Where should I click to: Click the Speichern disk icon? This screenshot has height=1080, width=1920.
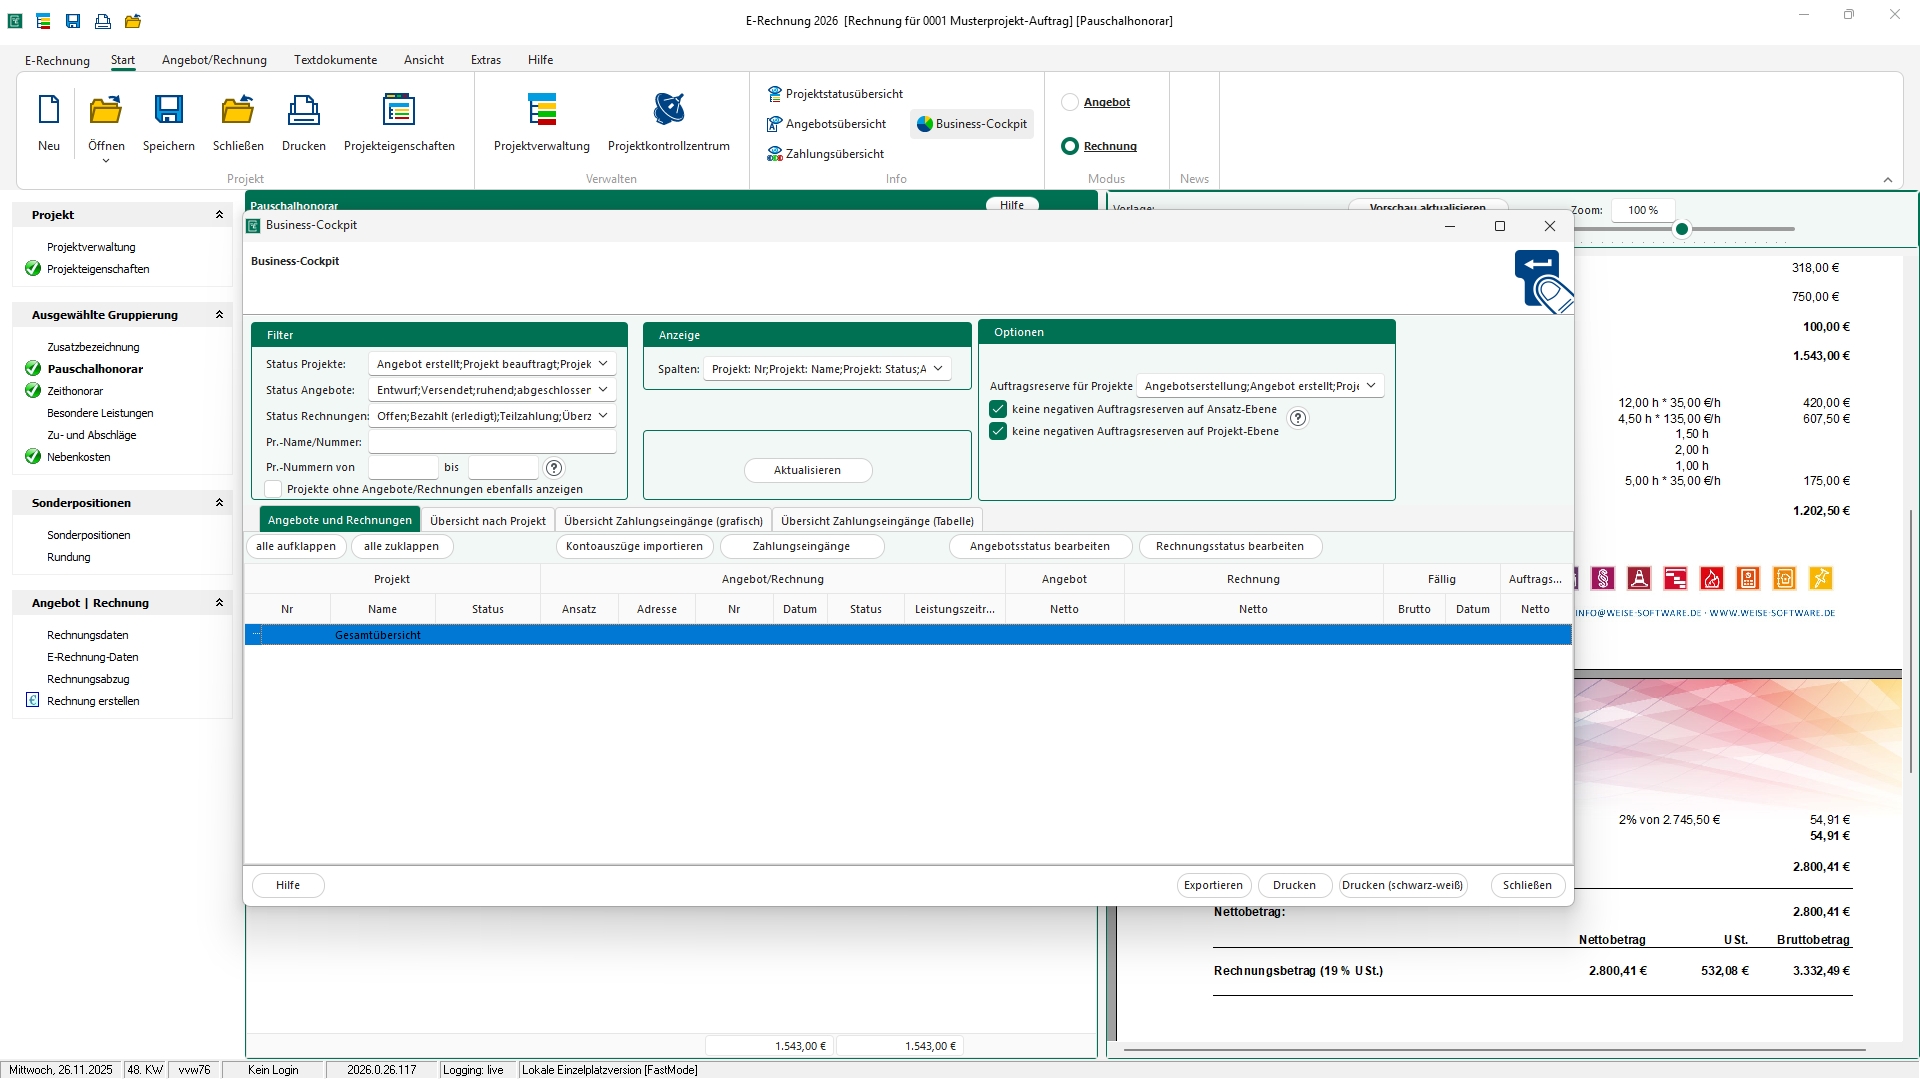(168, 110)
